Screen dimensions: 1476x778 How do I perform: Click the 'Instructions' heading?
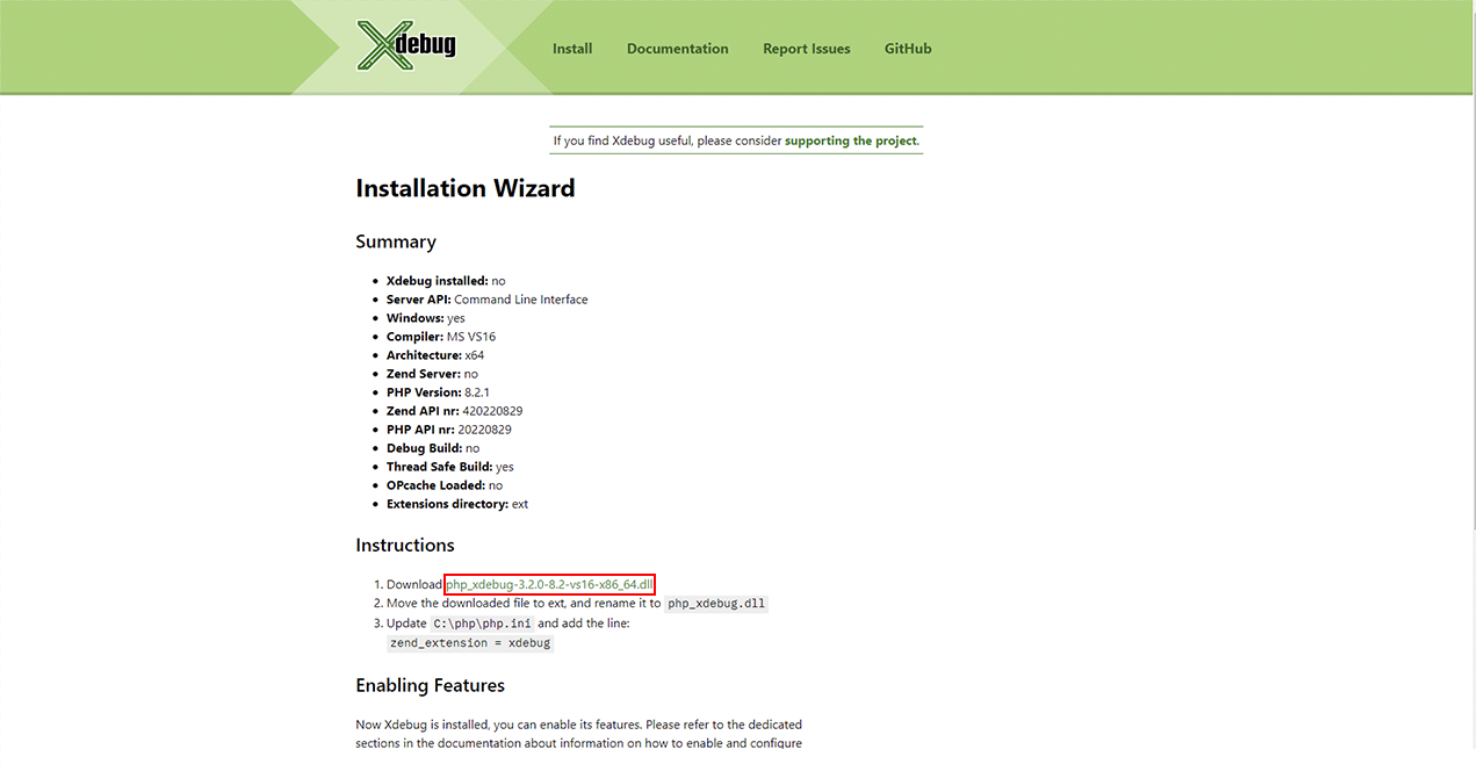[x=405, y=545]
